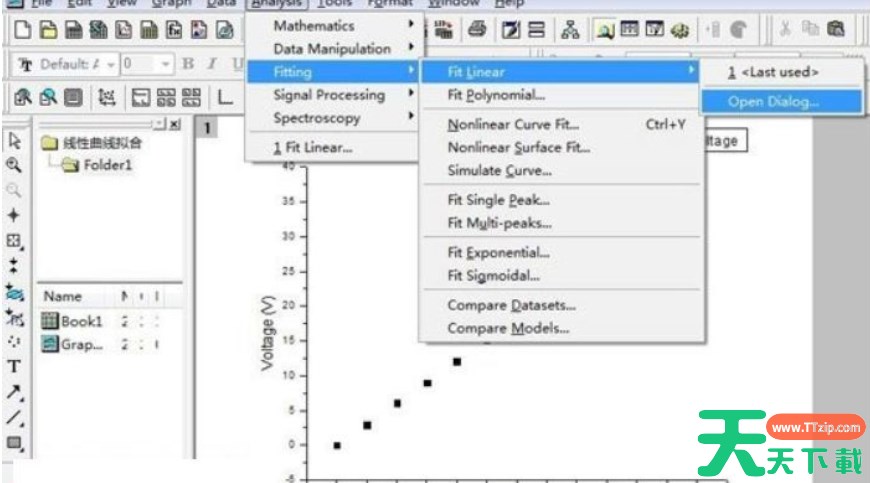The height and width of the screenshot is (483, 870).
Task: Click the Merge graph windows icon
Action: (191, 98)
